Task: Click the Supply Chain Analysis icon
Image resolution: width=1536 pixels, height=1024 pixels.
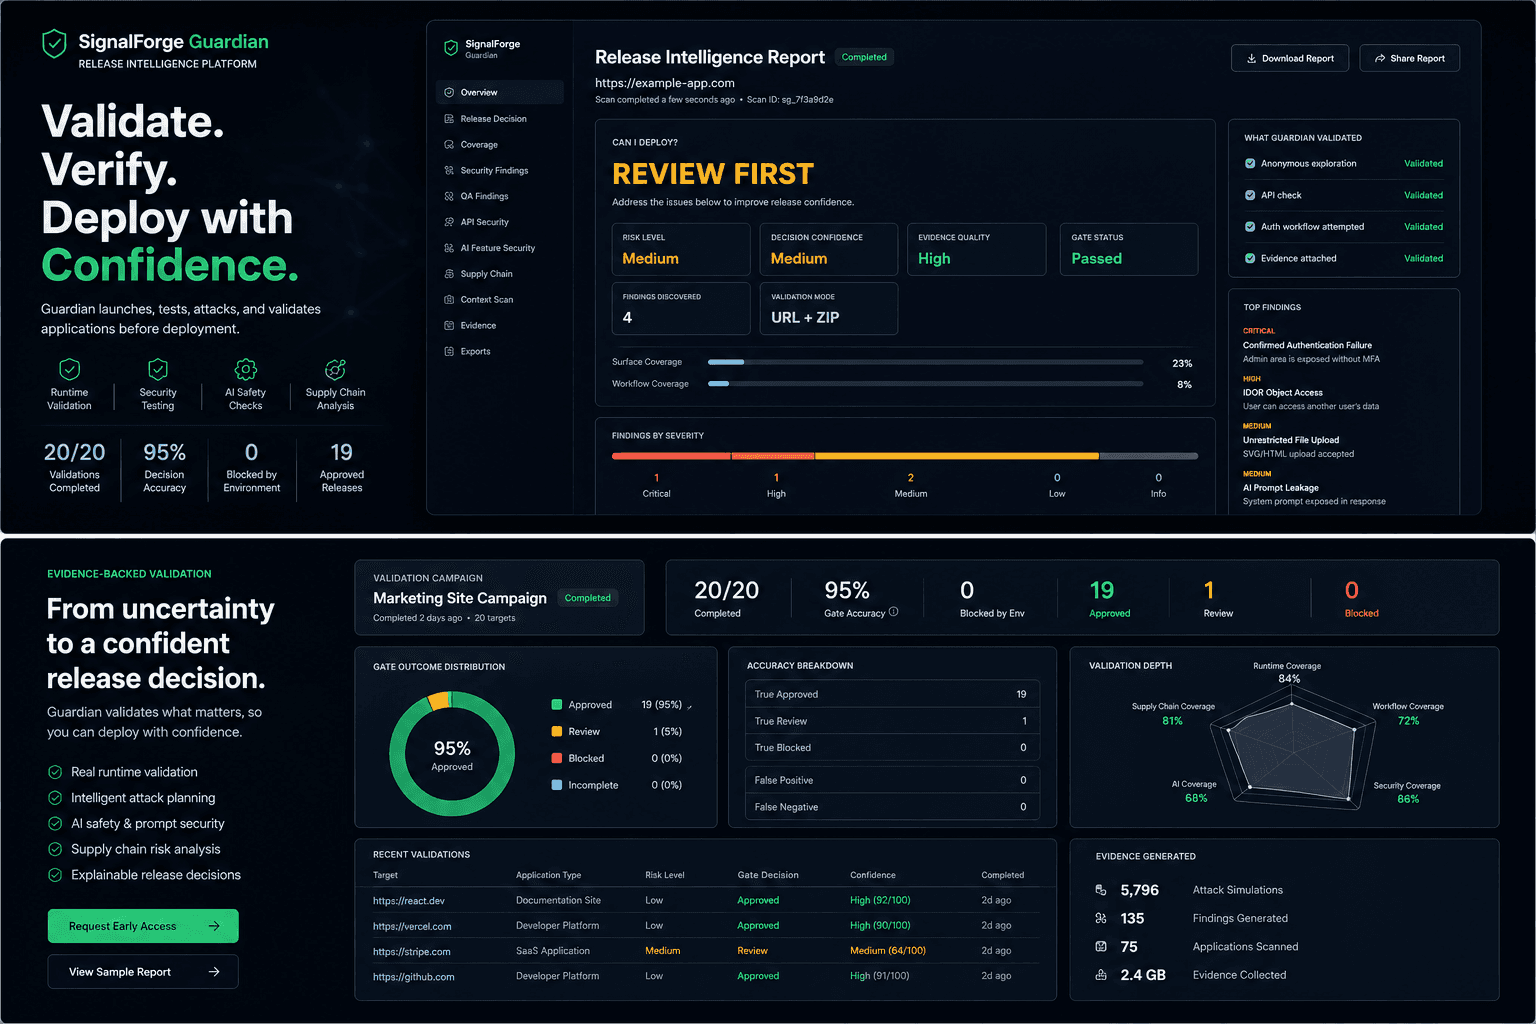Action: pos(335,369)
